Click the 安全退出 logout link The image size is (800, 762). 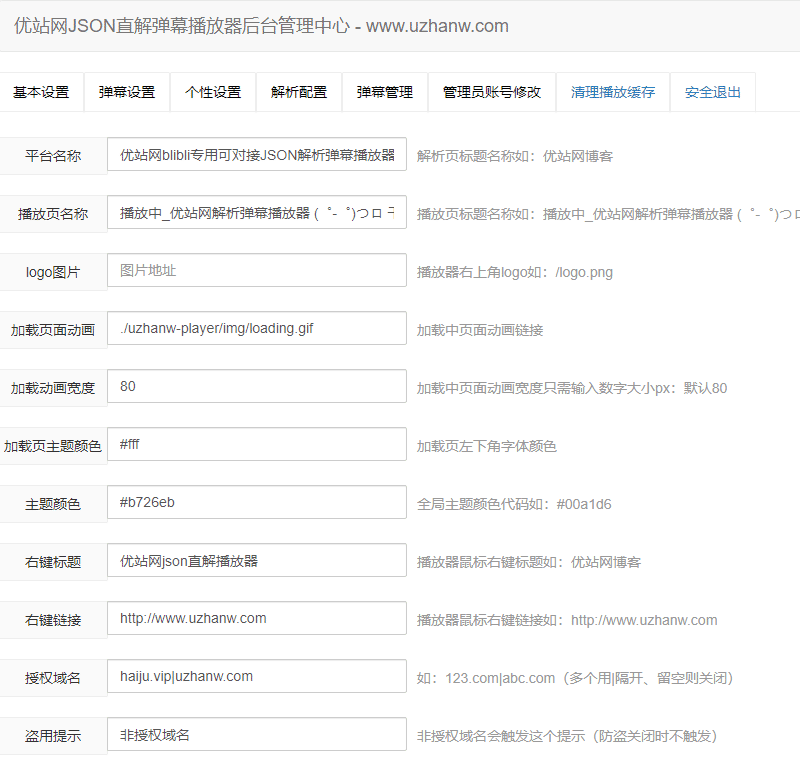tap(713, 92)
